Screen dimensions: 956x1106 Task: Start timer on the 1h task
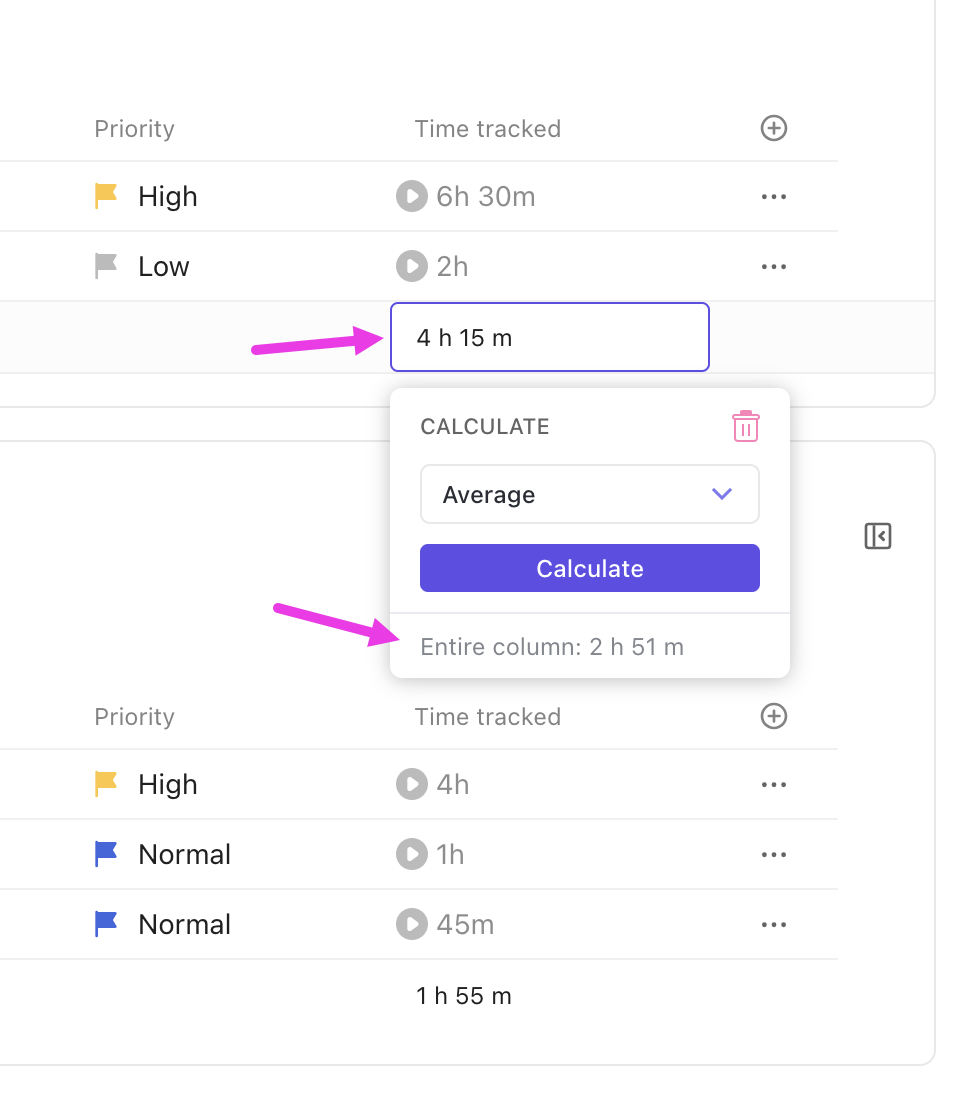(x=411, y=854)
